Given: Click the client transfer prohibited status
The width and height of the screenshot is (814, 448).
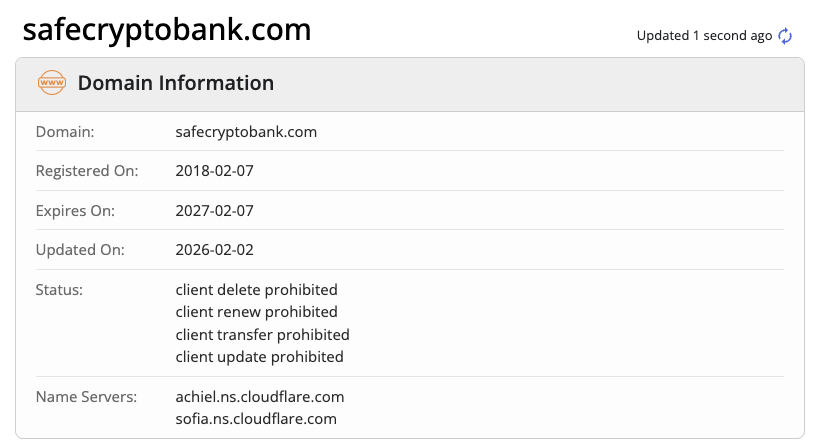Looking at the screenshot, I should (x=262, y=334).
